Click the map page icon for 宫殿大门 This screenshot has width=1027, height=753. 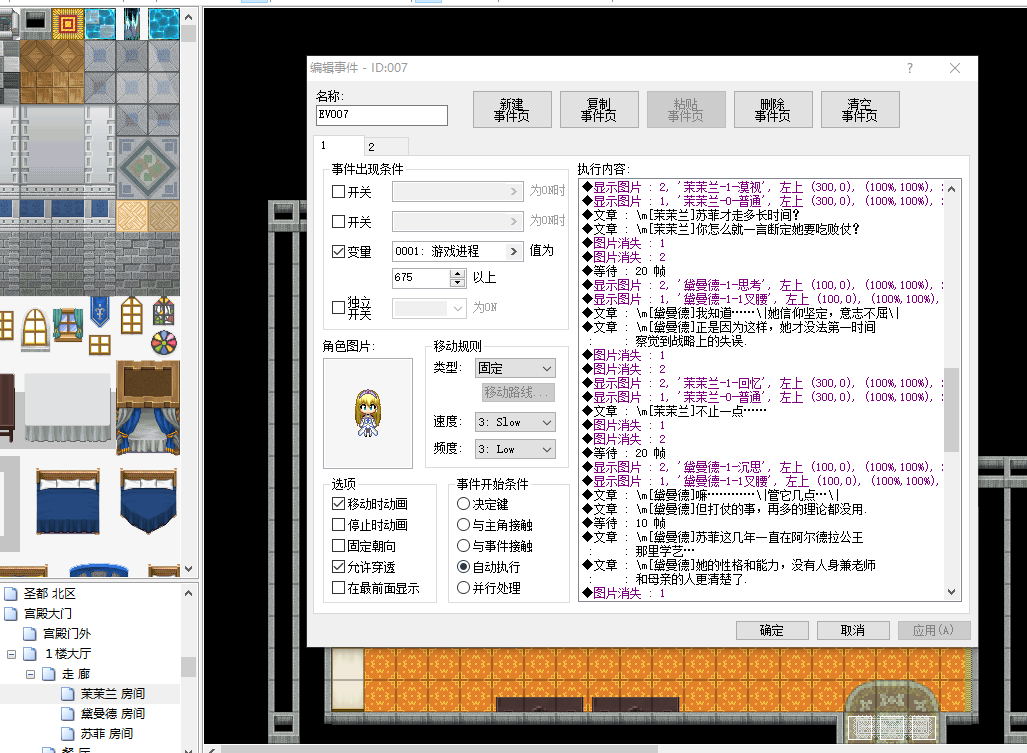click(10, 614)
